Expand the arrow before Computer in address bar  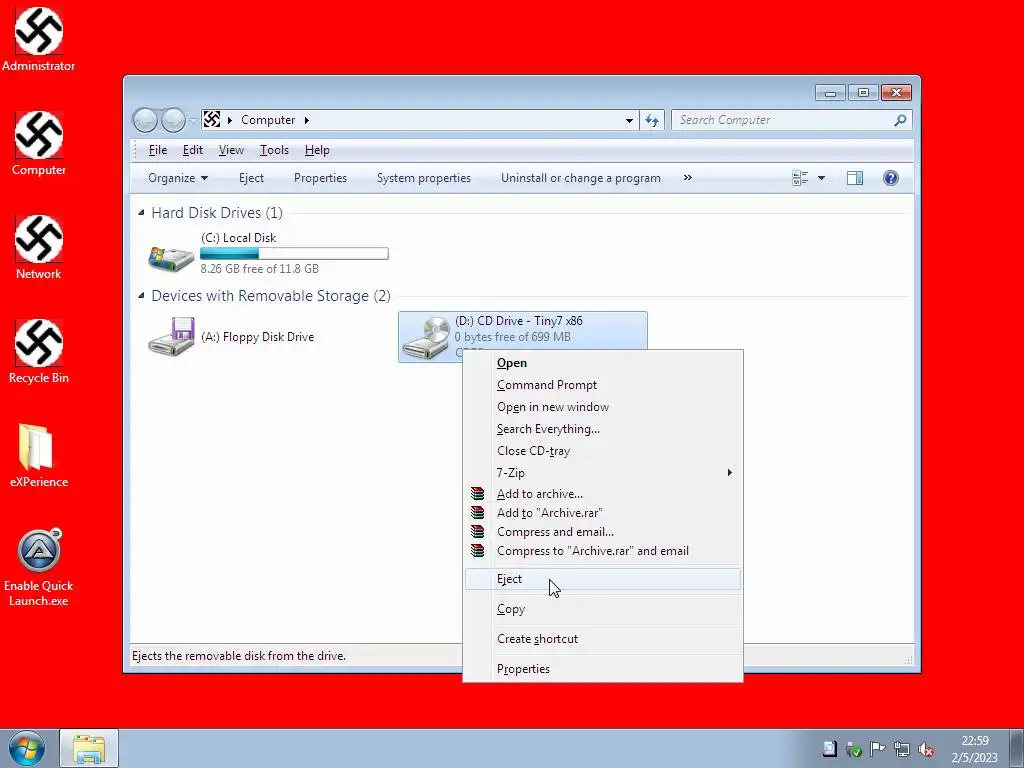[x=230, y=120]
